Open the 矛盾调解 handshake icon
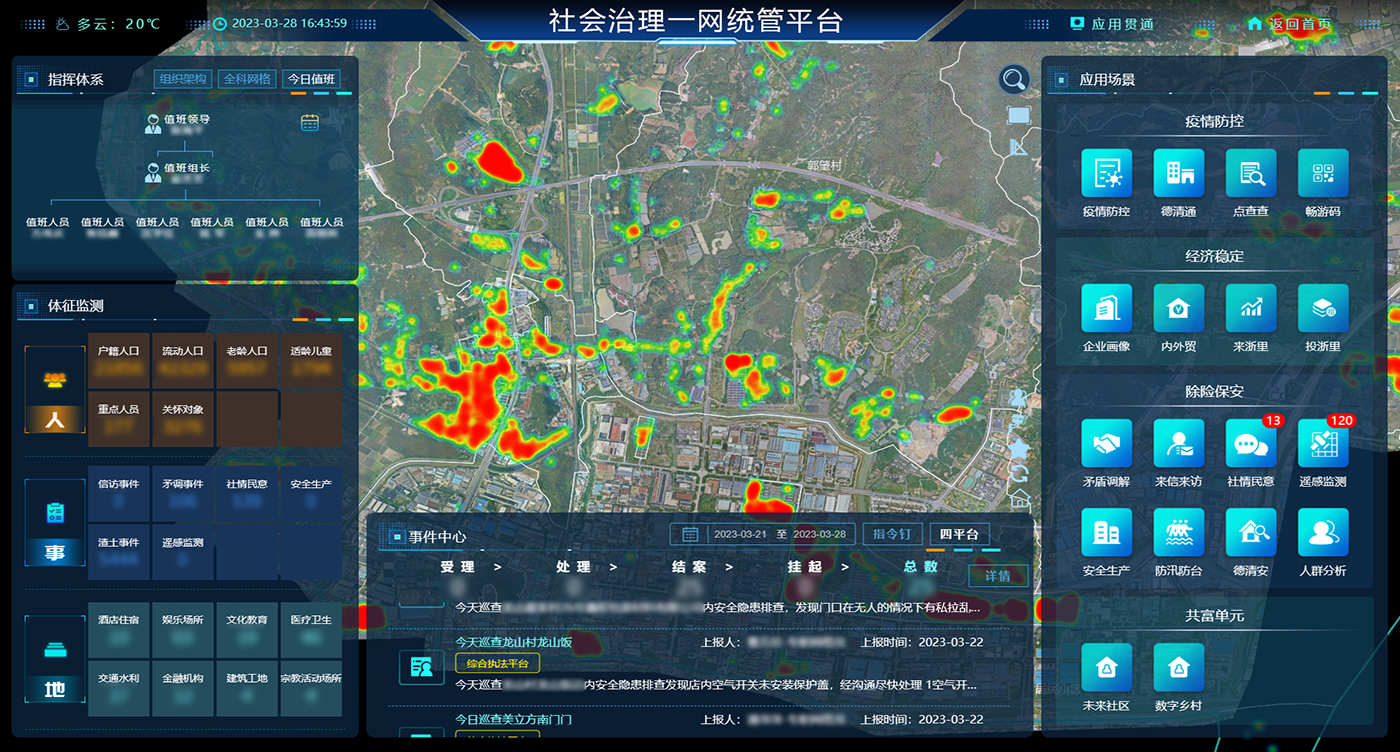The width and height of the screenshot is (1400, 752). click(x=1106, y=444)
